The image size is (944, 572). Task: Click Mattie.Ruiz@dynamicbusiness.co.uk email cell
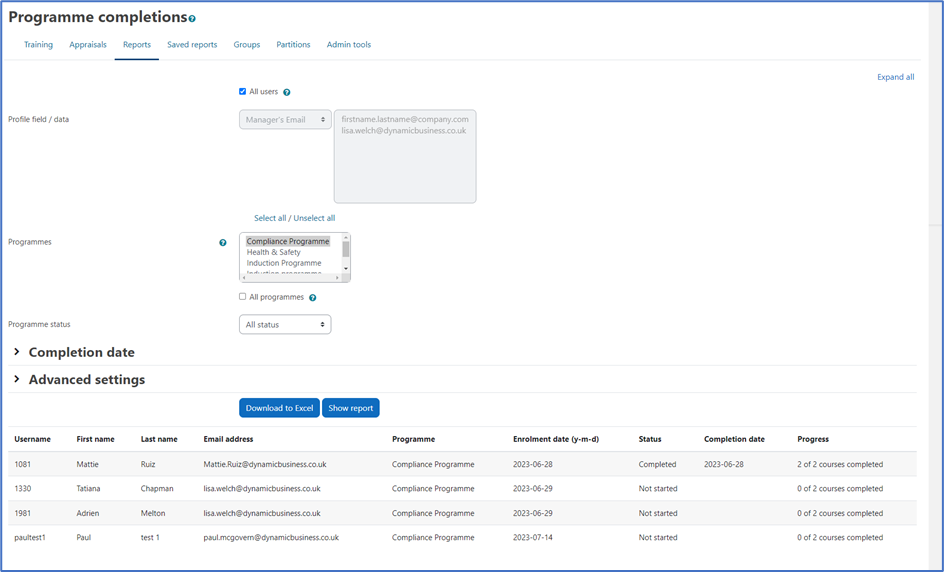[x=265, y=465]
